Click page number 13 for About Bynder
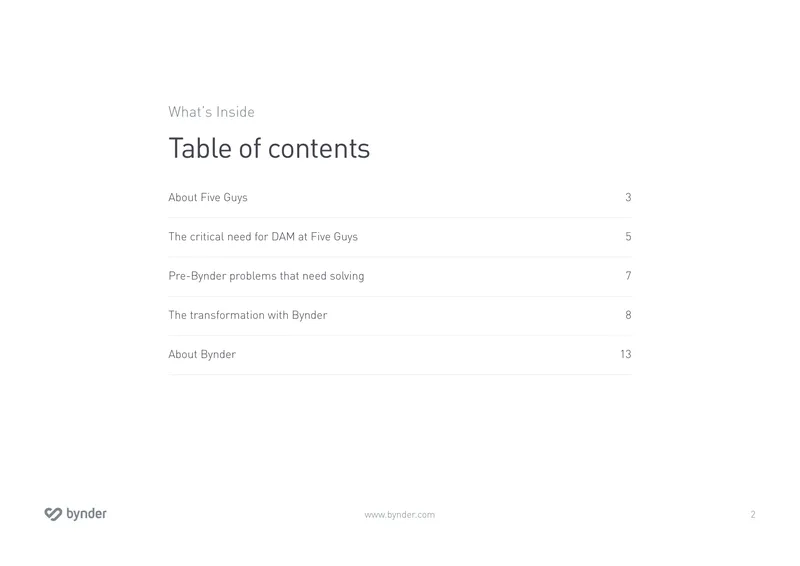Screen dimensions: 800x566 (626, 355)
